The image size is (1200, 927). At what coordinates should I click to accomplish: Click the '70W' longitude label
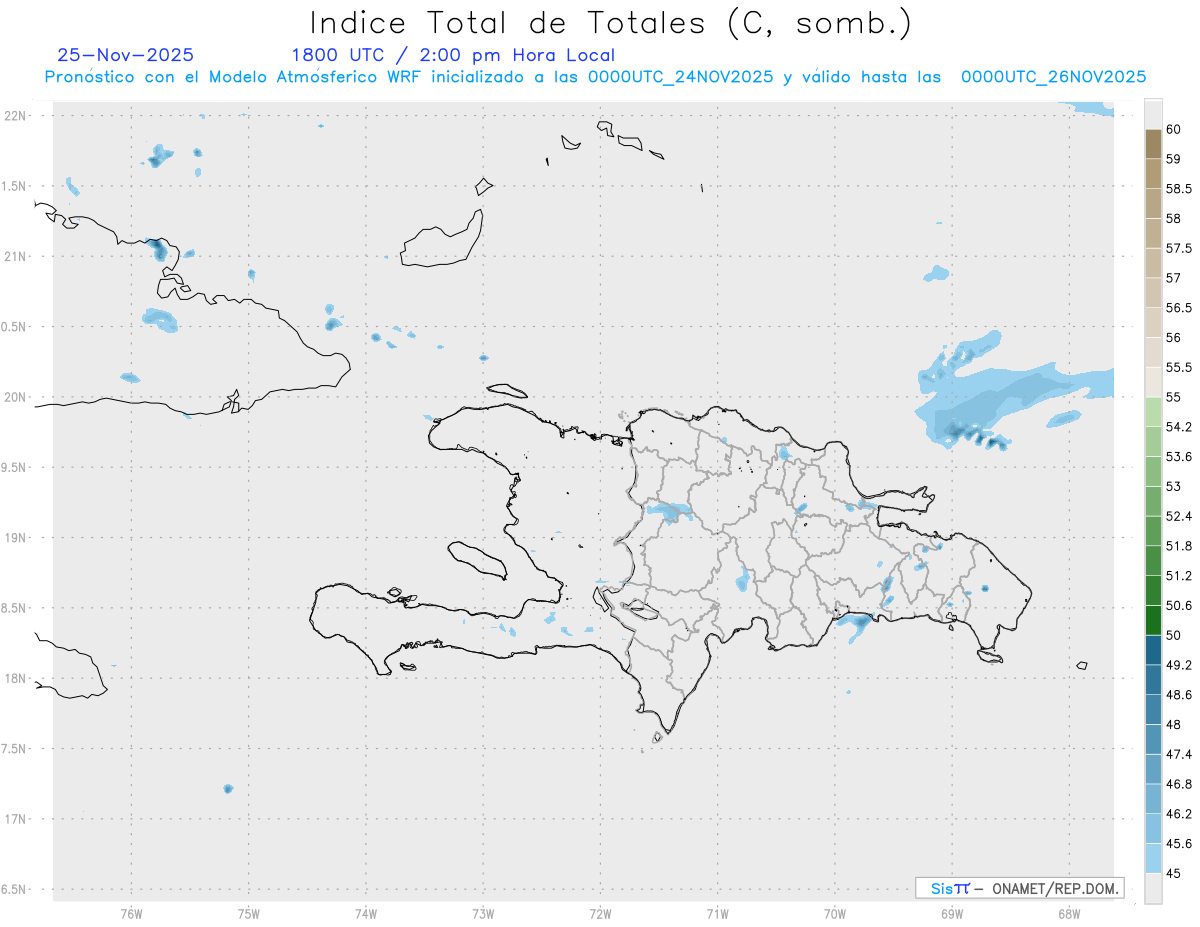pos(834,914)
